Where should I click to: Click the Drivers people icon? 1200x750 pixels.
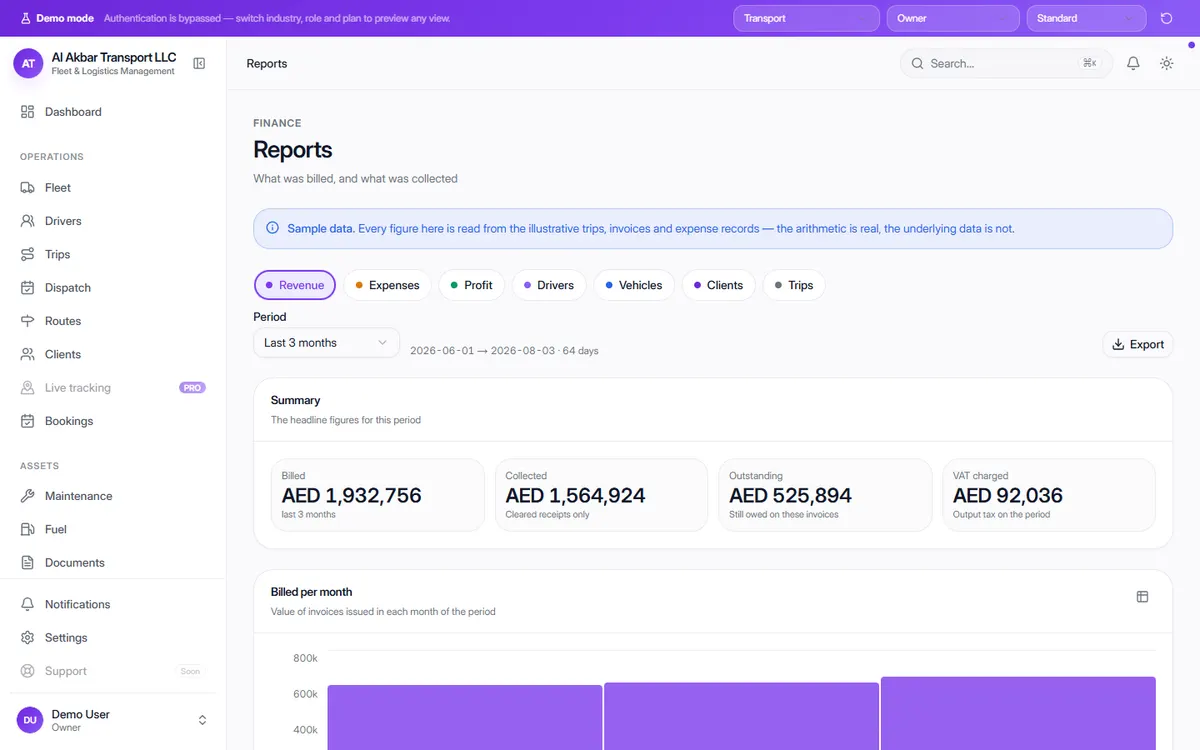28,221
